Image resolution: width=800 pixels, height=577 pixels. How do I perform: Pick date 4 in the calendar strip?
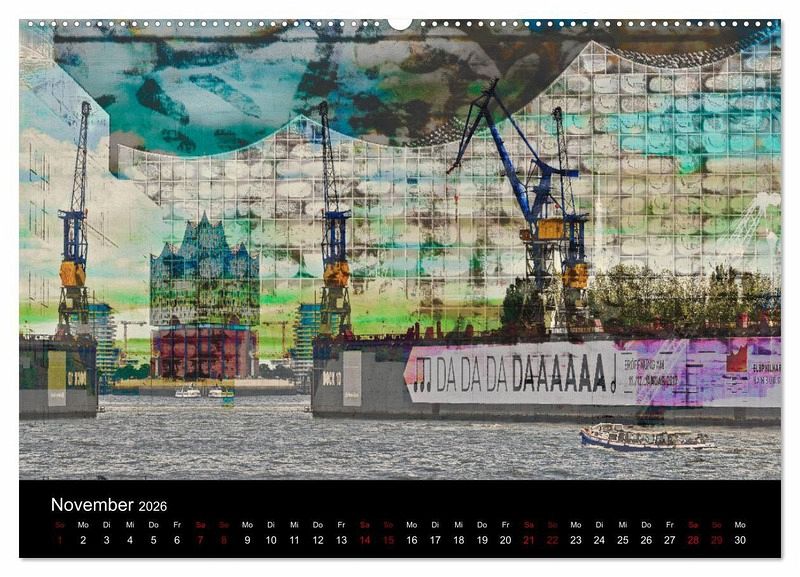pos(130,540)
